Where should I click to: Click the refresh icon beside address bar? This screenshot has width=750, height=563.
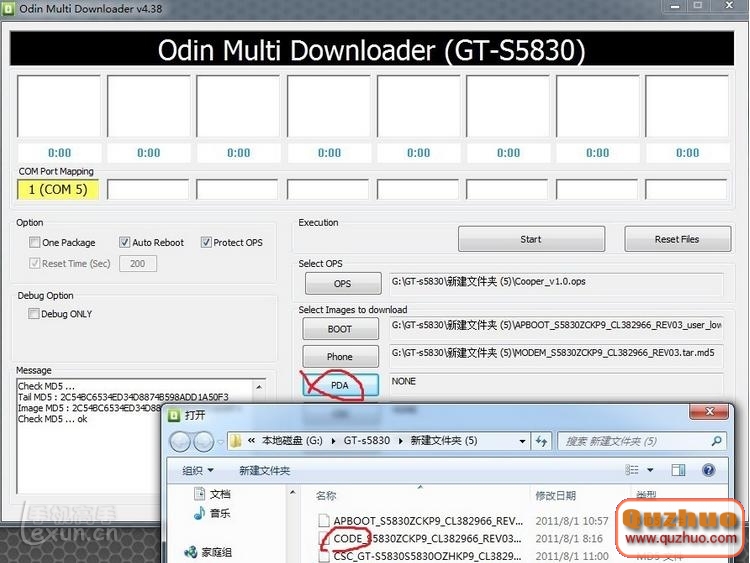pyautogui.click(x=541, y=441)
